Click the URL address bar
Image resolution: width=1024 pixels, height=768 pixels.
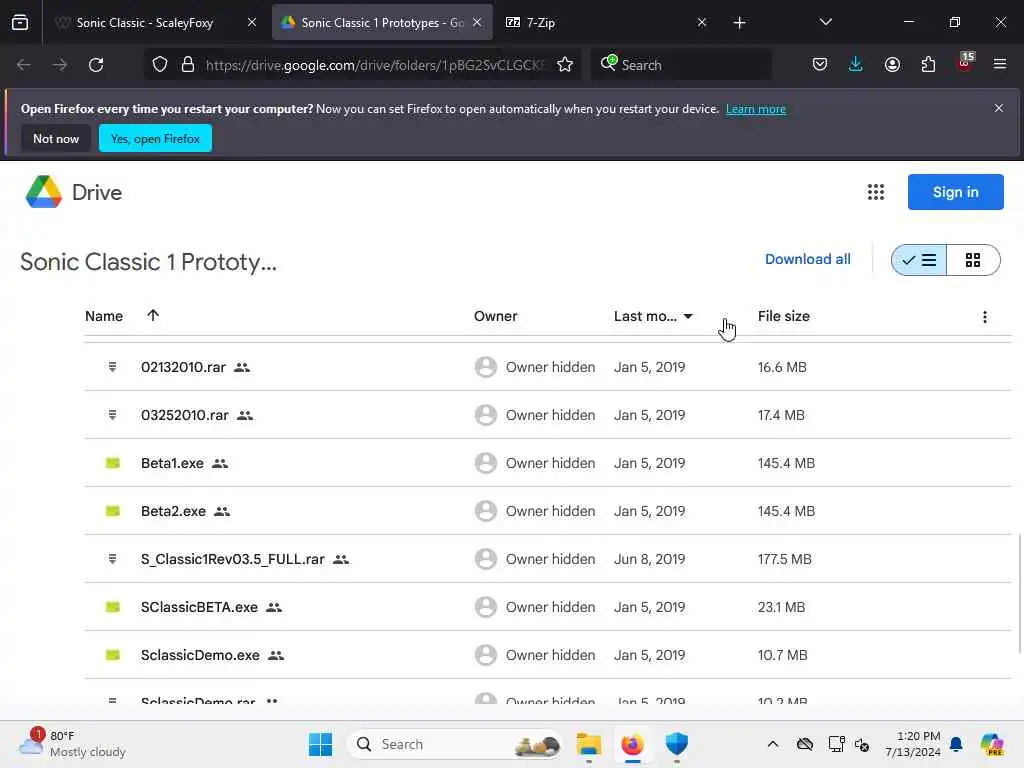coord(374,65)
